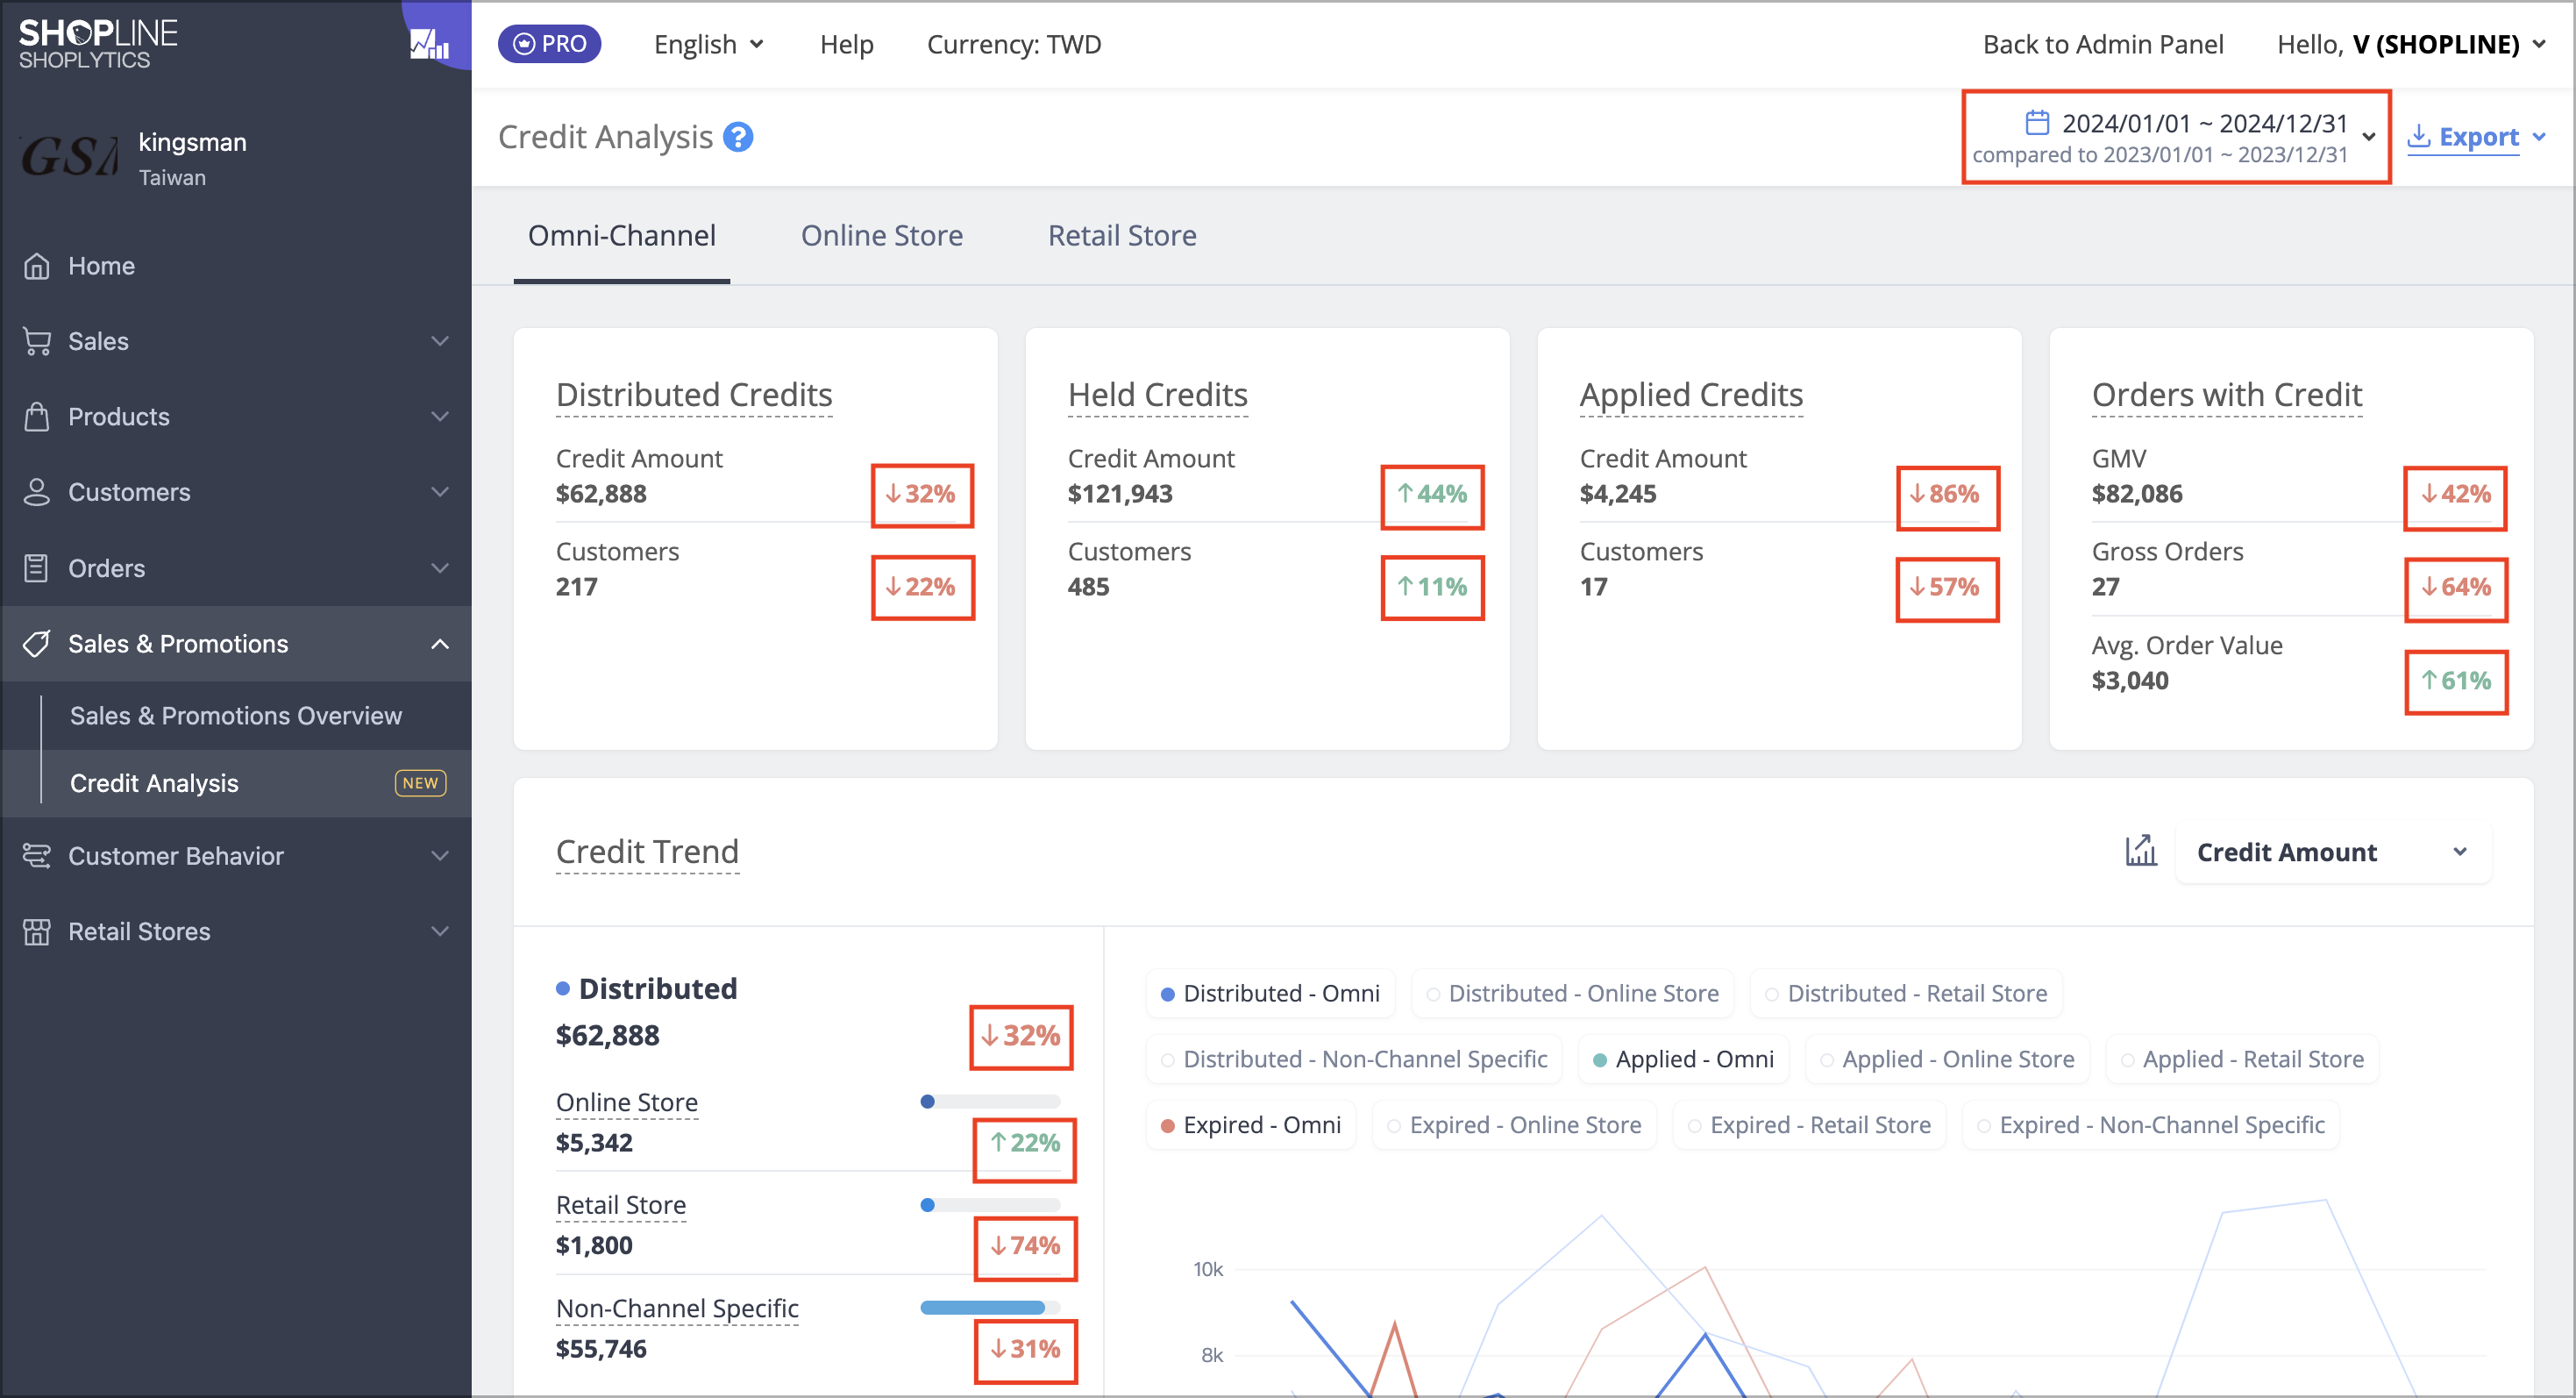This screenshot has width=2576, height=1398.
Task: Click the Shoplytics chart logo icon
Action: coord(430,44)
